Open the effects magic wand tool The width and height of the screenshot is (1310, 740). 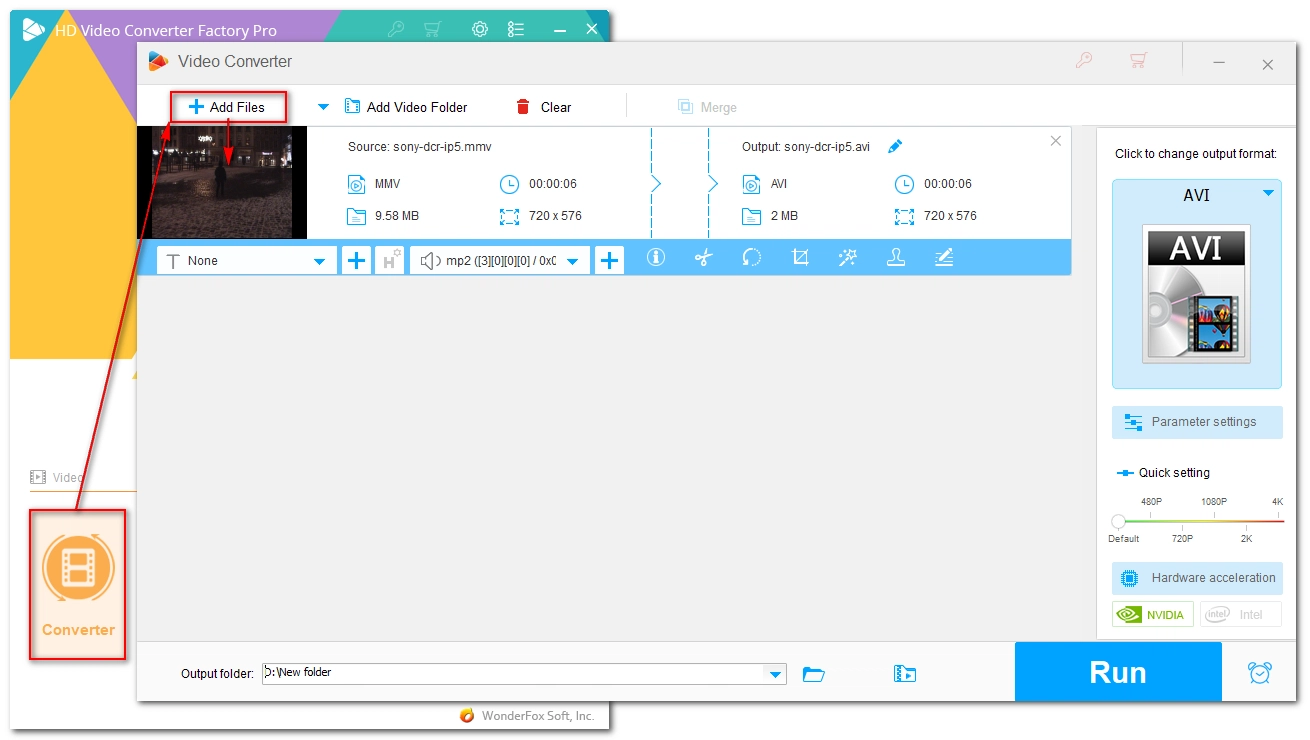[x=848, y=258]
